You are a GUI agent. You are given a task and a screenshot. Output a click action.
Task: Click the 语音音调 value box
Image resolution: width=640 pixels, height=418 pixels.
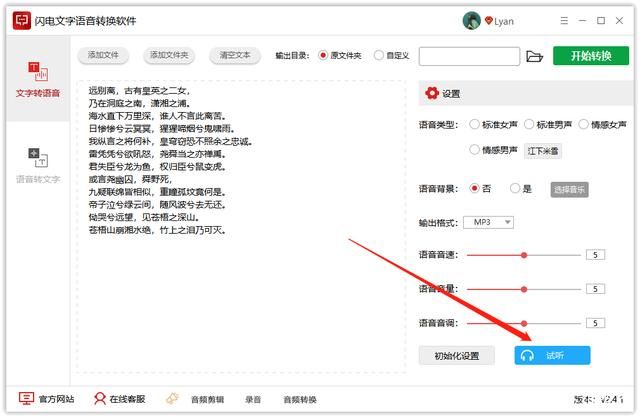point(595,323)
